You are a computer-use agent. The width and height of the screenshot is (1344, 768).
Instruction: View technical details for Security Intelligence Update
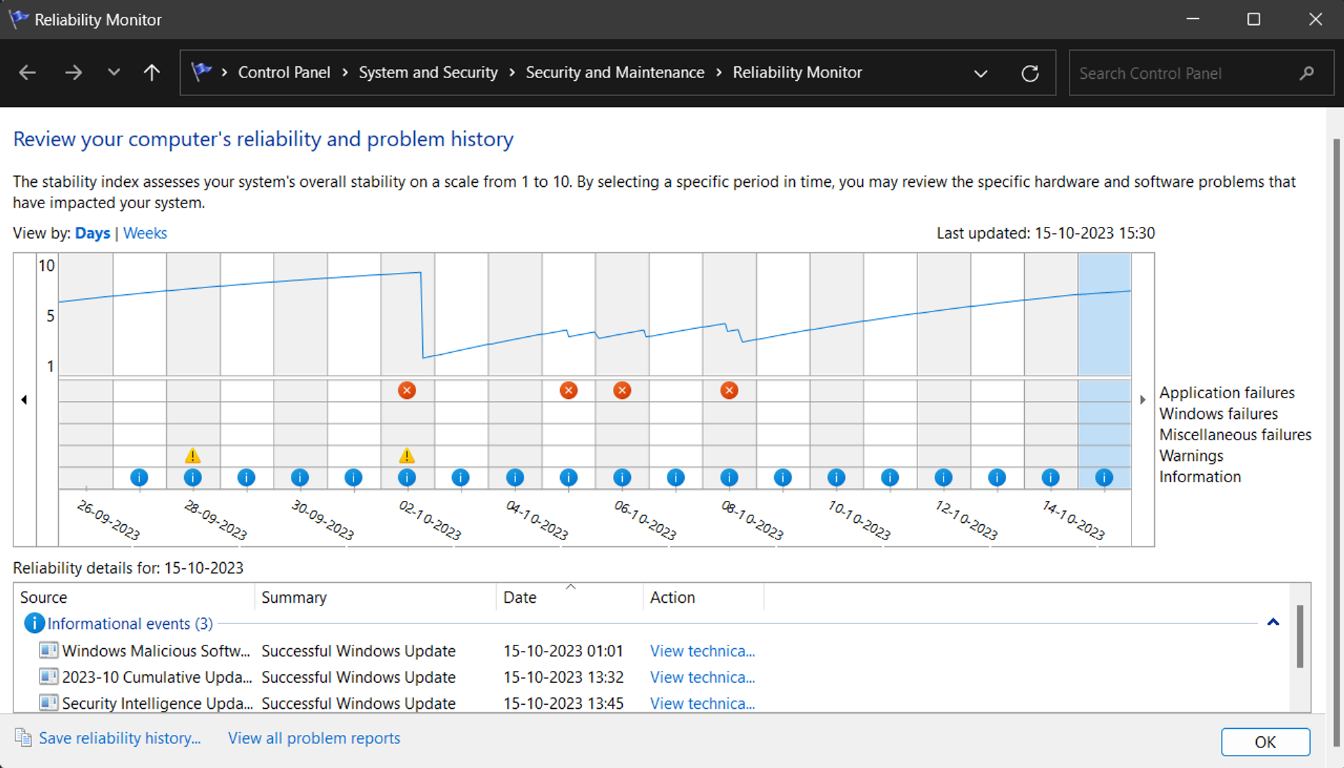click(x=702, y=703)
